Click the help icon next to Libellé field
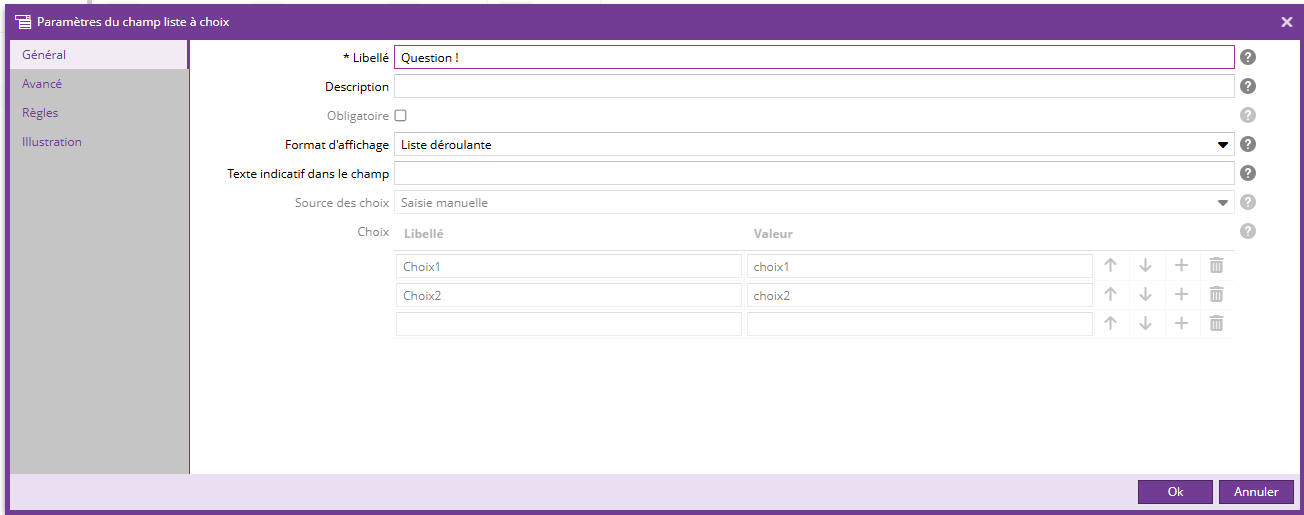Viewport: 1304px width, 515px height. 1247,58
